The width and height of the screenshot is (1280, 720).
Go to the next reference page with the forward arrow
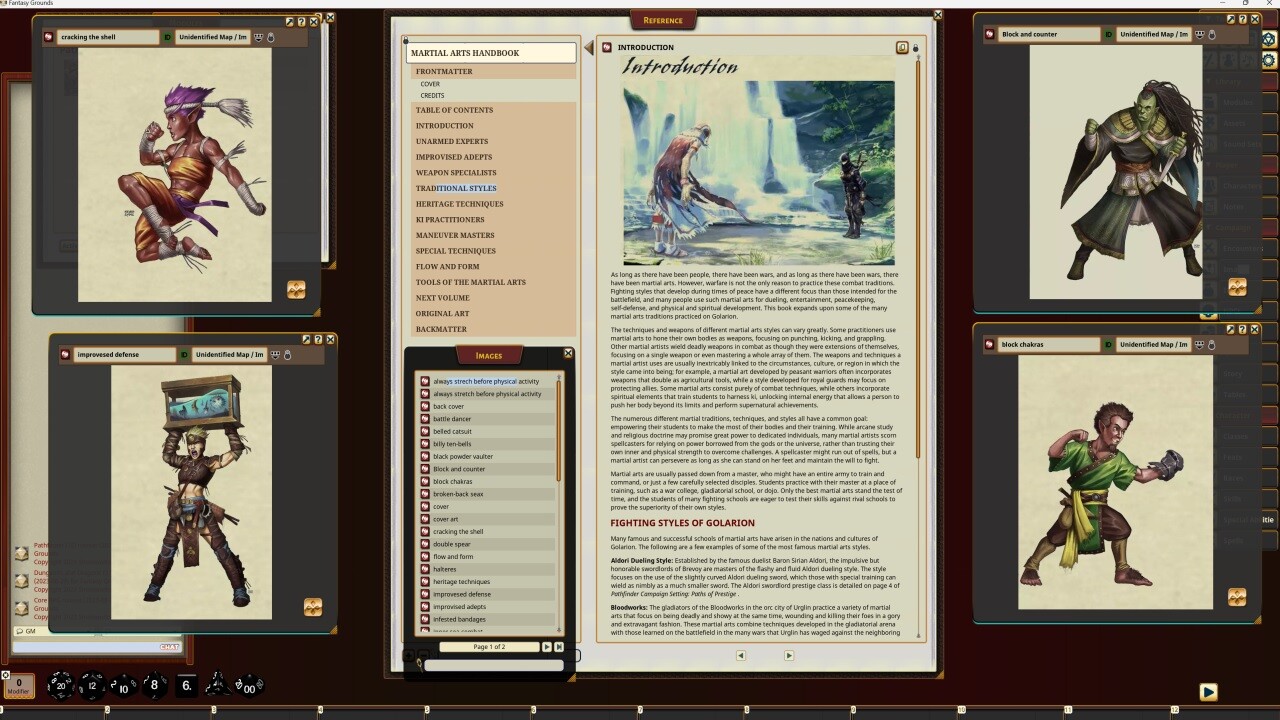pyautogui.click(x=788, y=655)
